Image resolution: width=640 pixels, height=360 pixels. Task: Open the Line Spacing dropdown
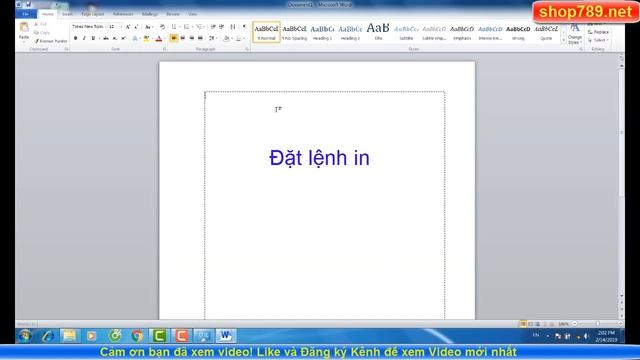(x=212, y=38)
